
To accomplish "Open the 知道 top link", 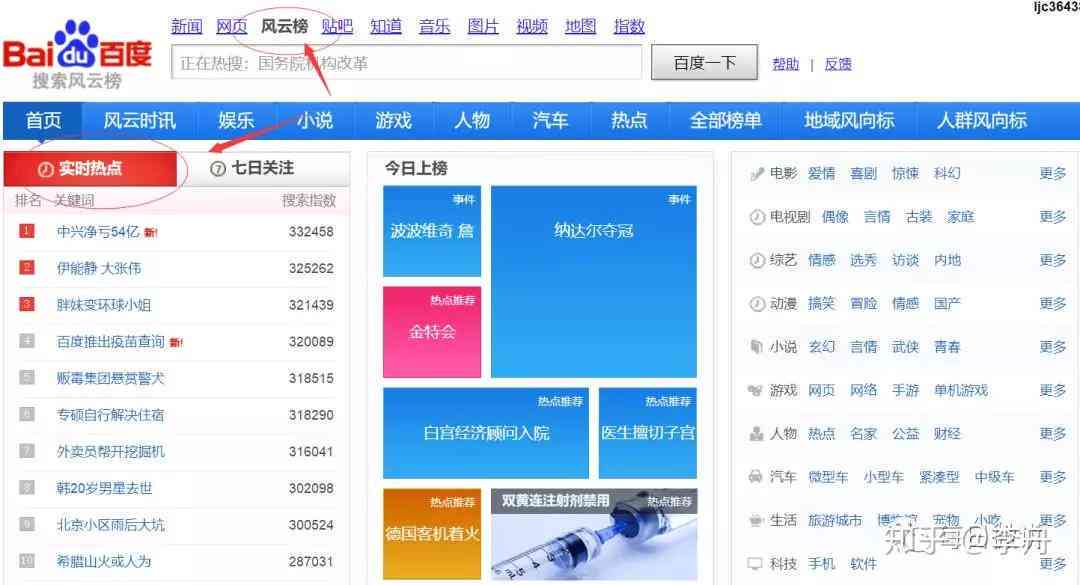I will point(386,26).
